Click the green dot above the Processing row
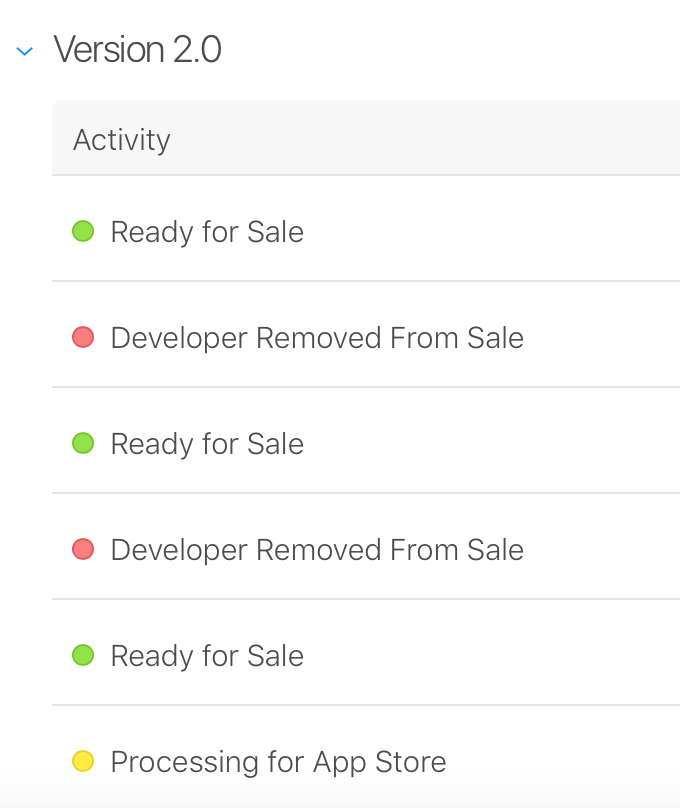680x808 pixels. click(83, 655)
